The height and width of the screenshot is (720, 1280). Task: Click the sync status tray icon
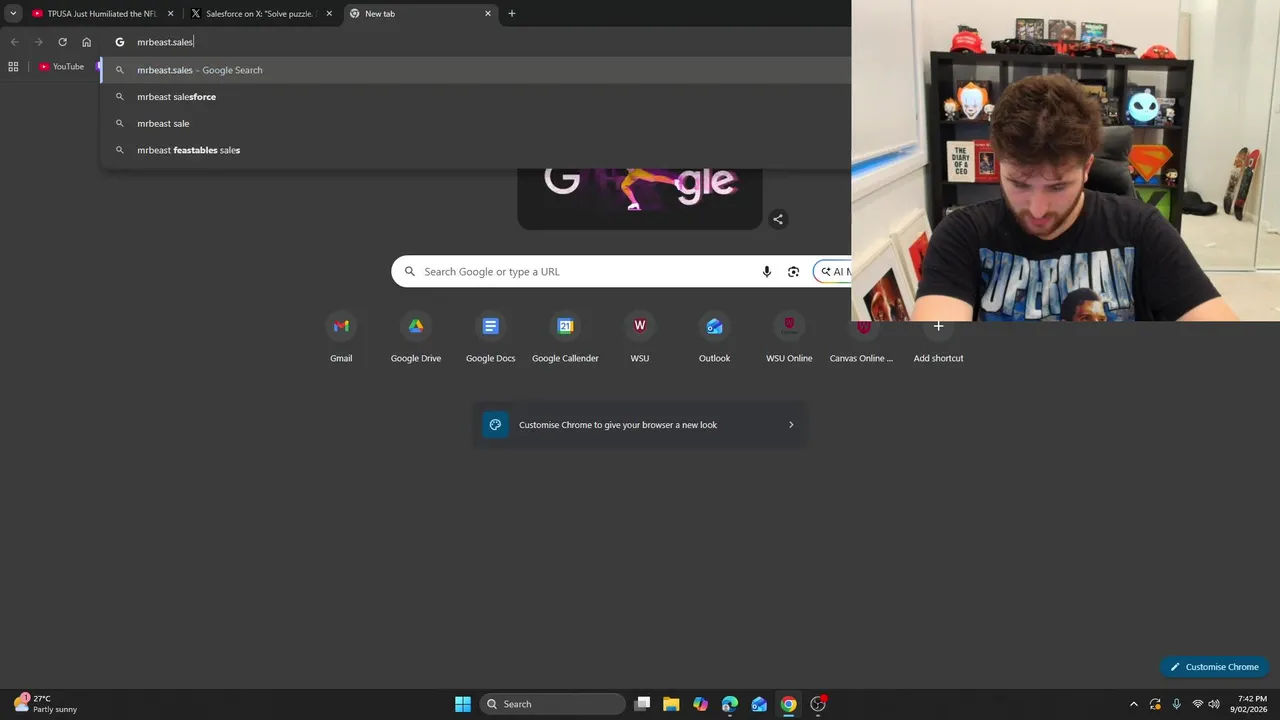pos(1155,704)
